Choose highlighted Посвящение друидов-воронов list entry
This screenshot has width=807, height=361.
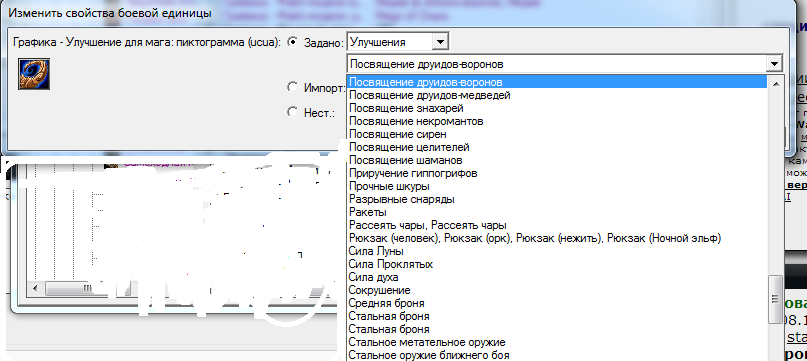point(557,82)
